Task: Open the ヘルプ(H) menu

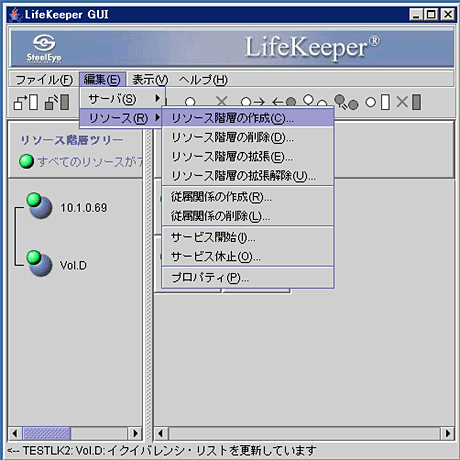Action: (203, 80)
